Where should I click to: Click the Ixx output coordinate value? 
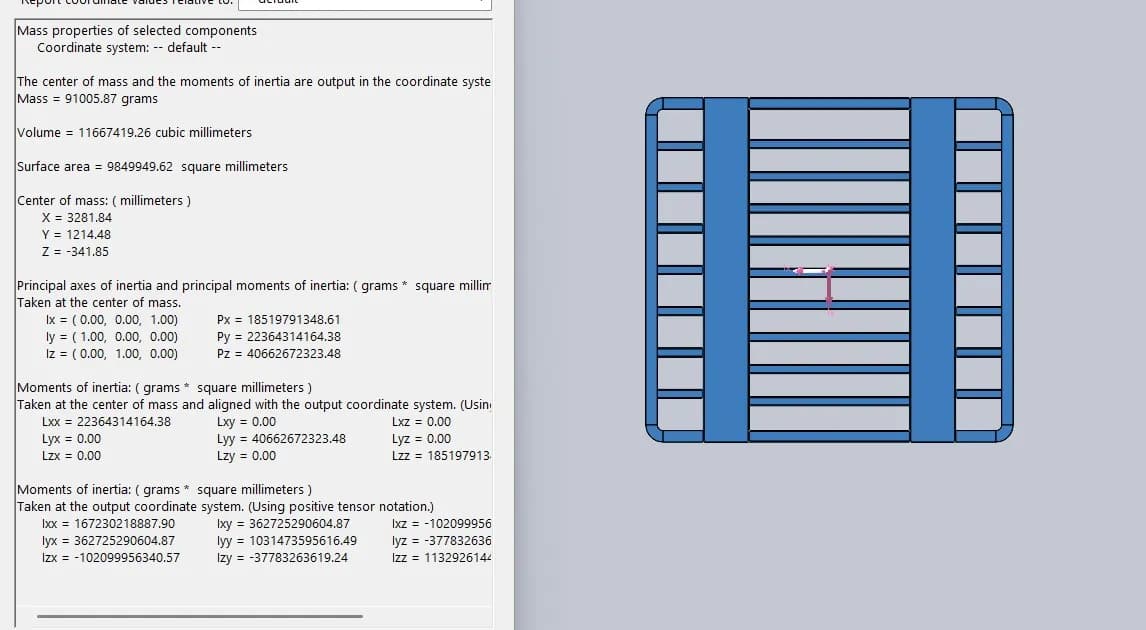(108, 523)
